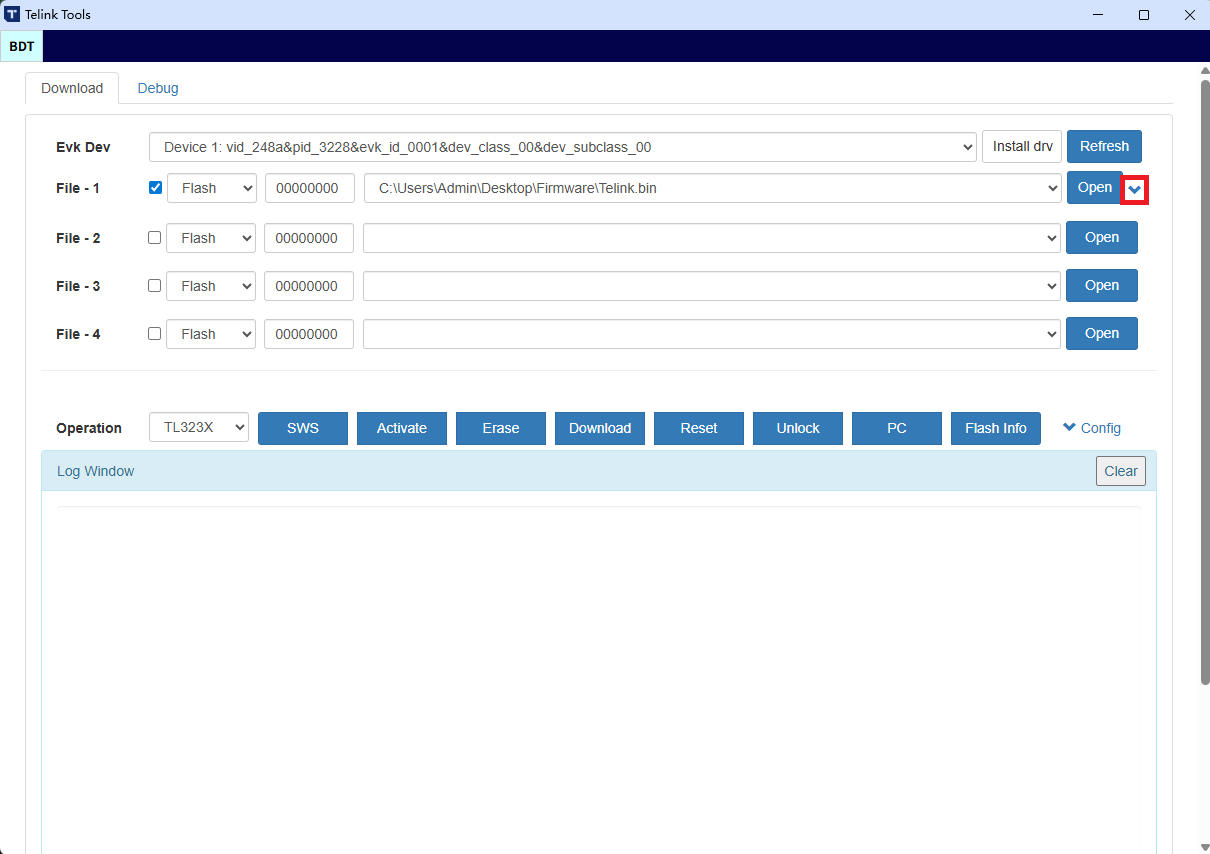Click the Refresh button
The image size is (1210, 854).
click(1104, 146)
